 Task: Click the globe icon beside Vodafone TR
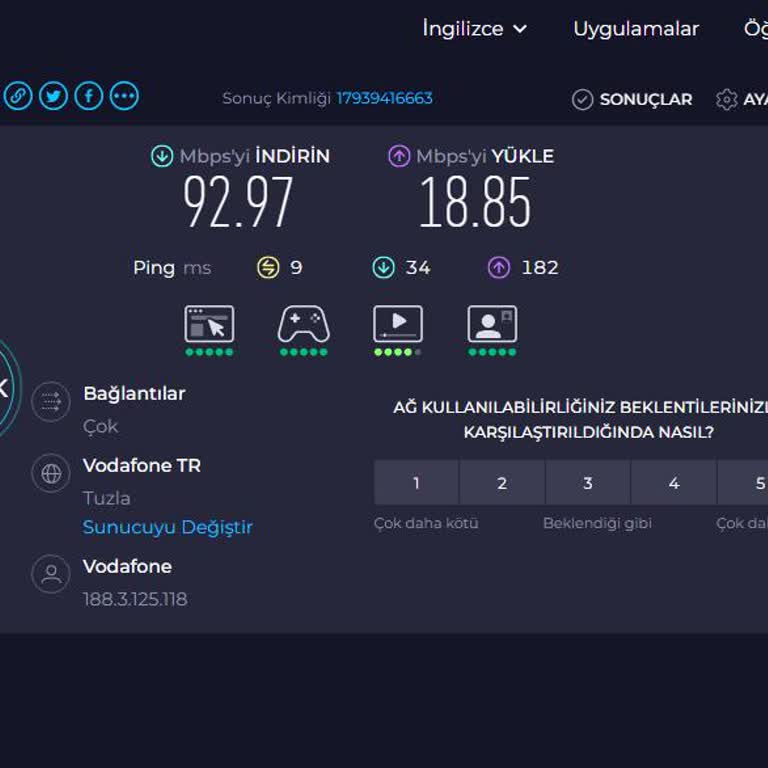click(51, 474)
